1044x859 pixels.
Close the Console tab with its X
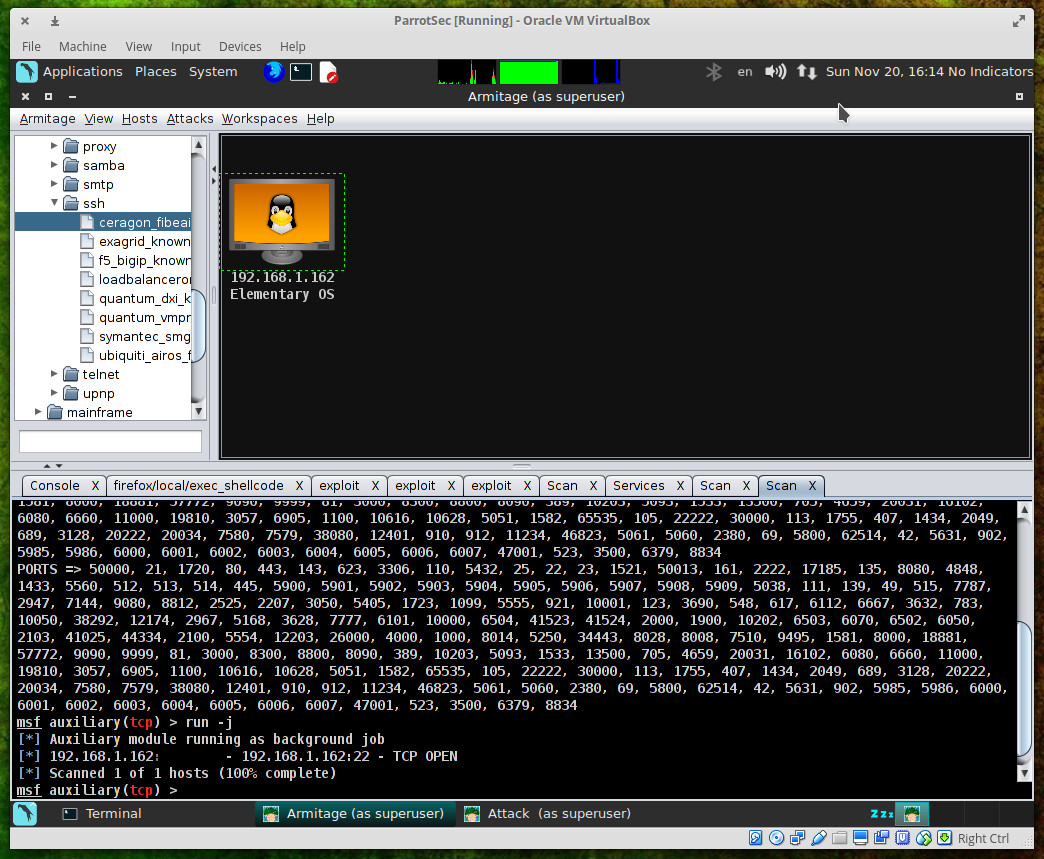tap(95, 485)
